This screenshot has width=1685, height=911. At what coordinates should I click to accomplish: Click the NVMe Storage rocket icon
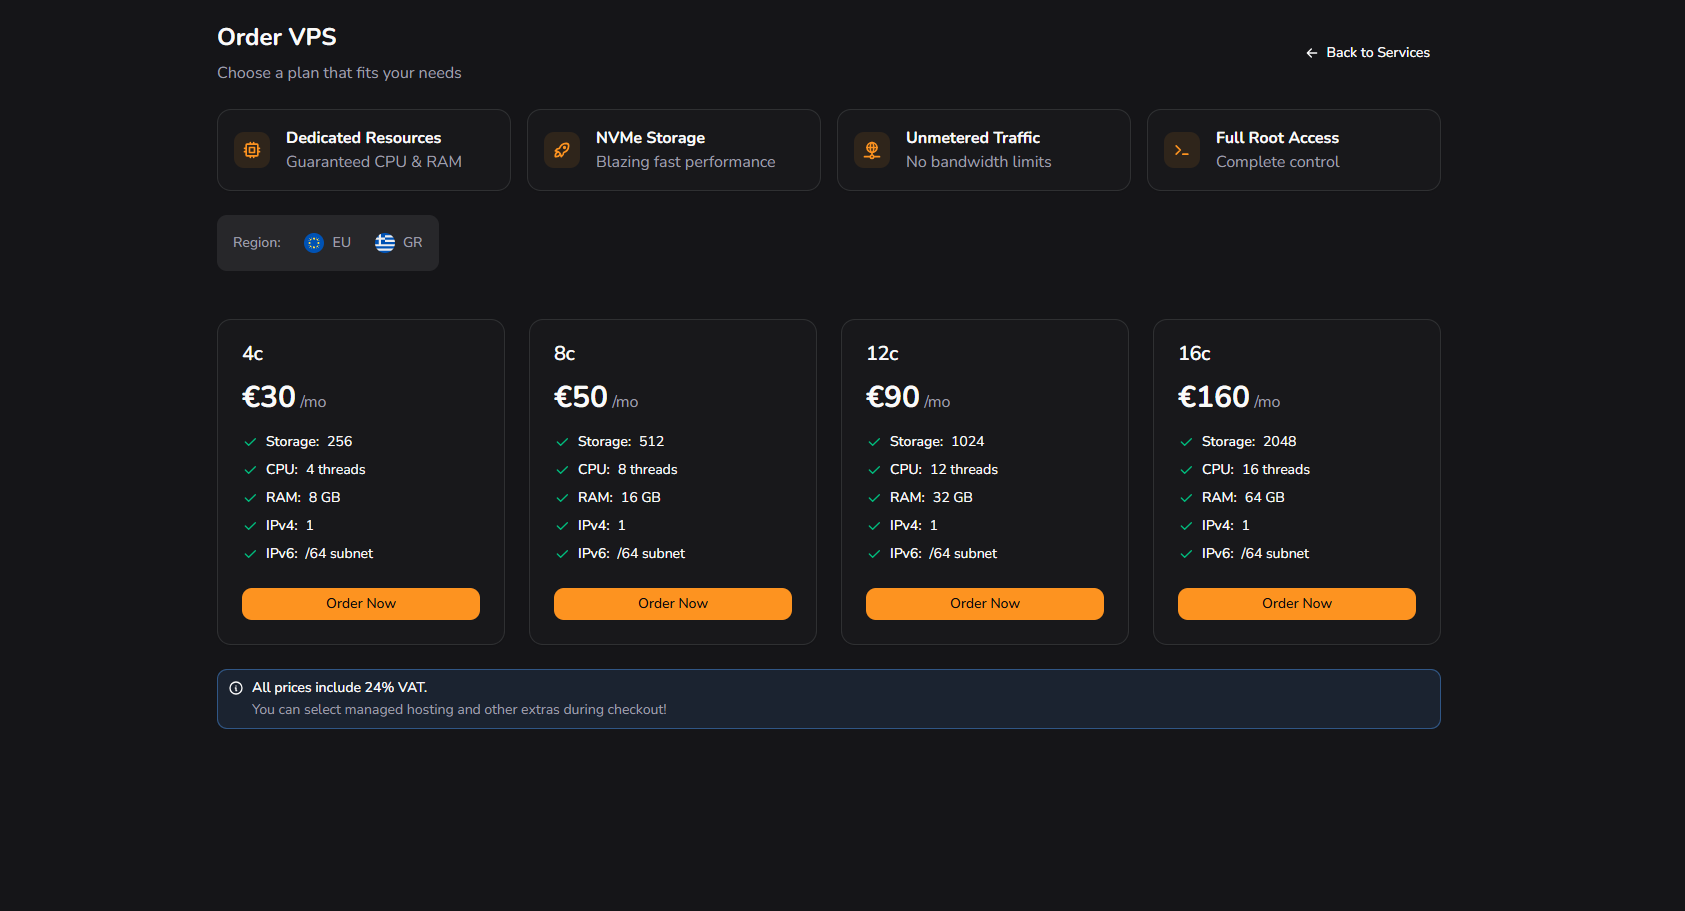click(562, 150)
